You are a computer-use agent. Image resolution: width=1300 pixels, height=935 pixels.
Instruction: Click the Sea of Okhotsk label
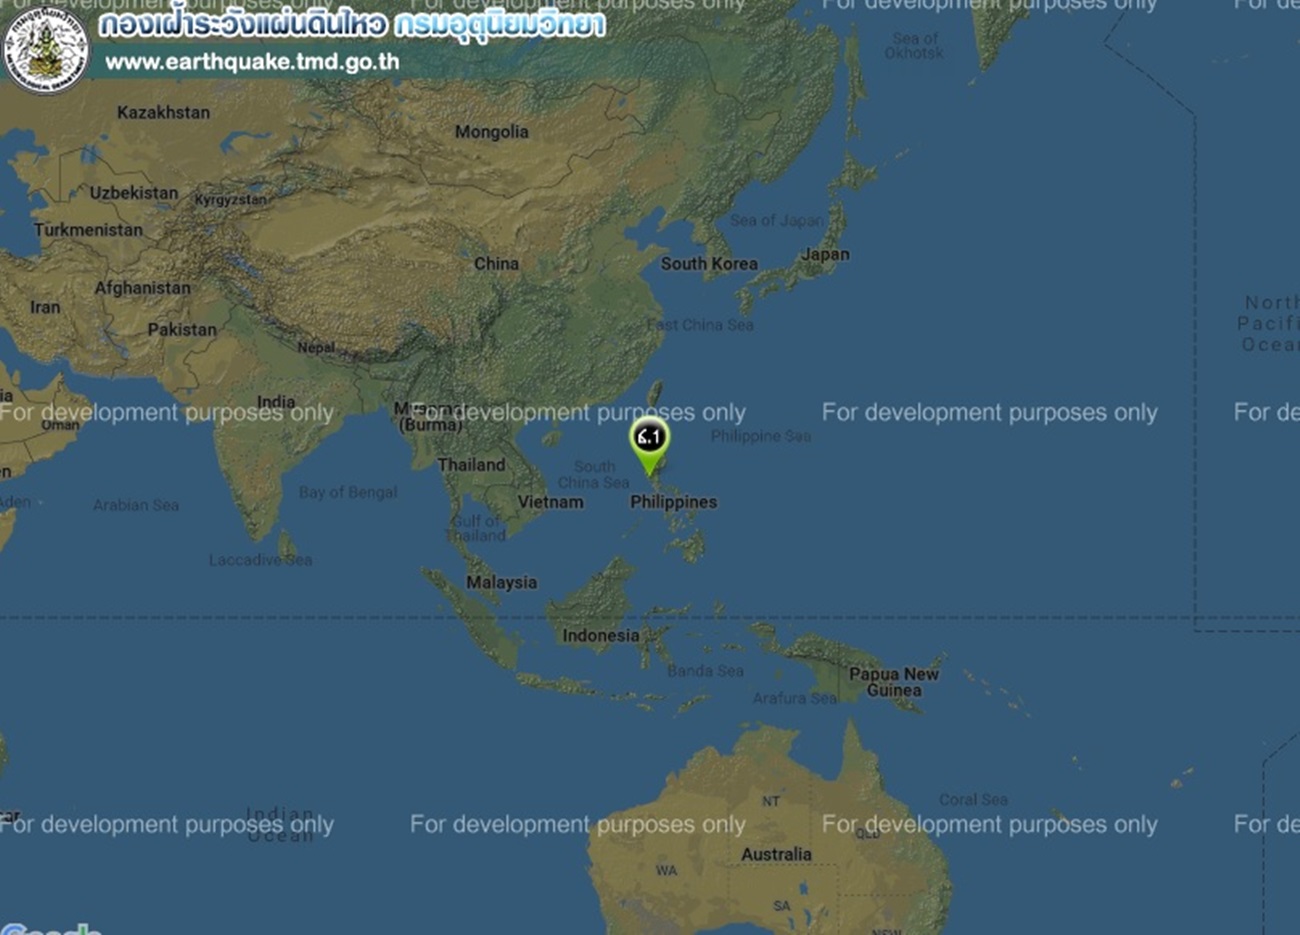pos(914,45)
